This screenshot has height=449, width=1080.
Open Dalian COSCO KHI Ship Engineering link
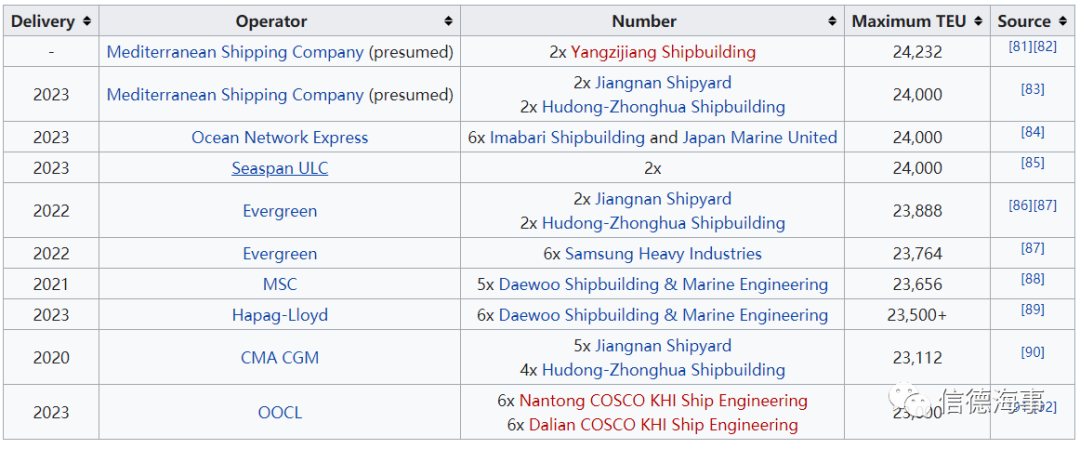click(x=663, y=425)
